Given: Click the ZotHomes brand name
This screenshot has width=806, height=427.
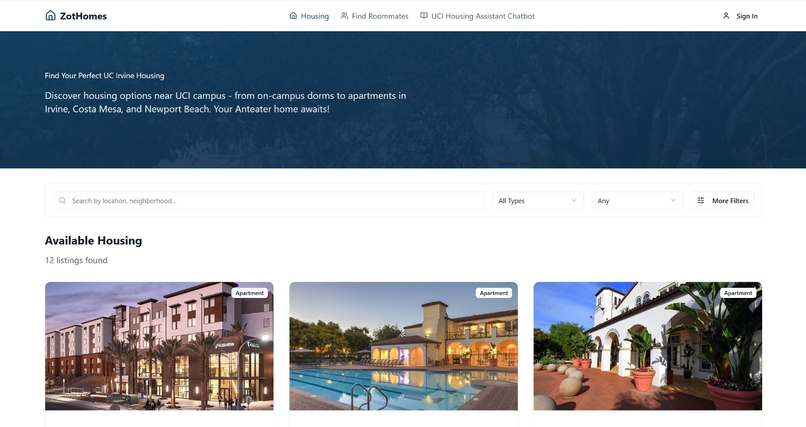Looking at the screenshot, I should 83,16.
